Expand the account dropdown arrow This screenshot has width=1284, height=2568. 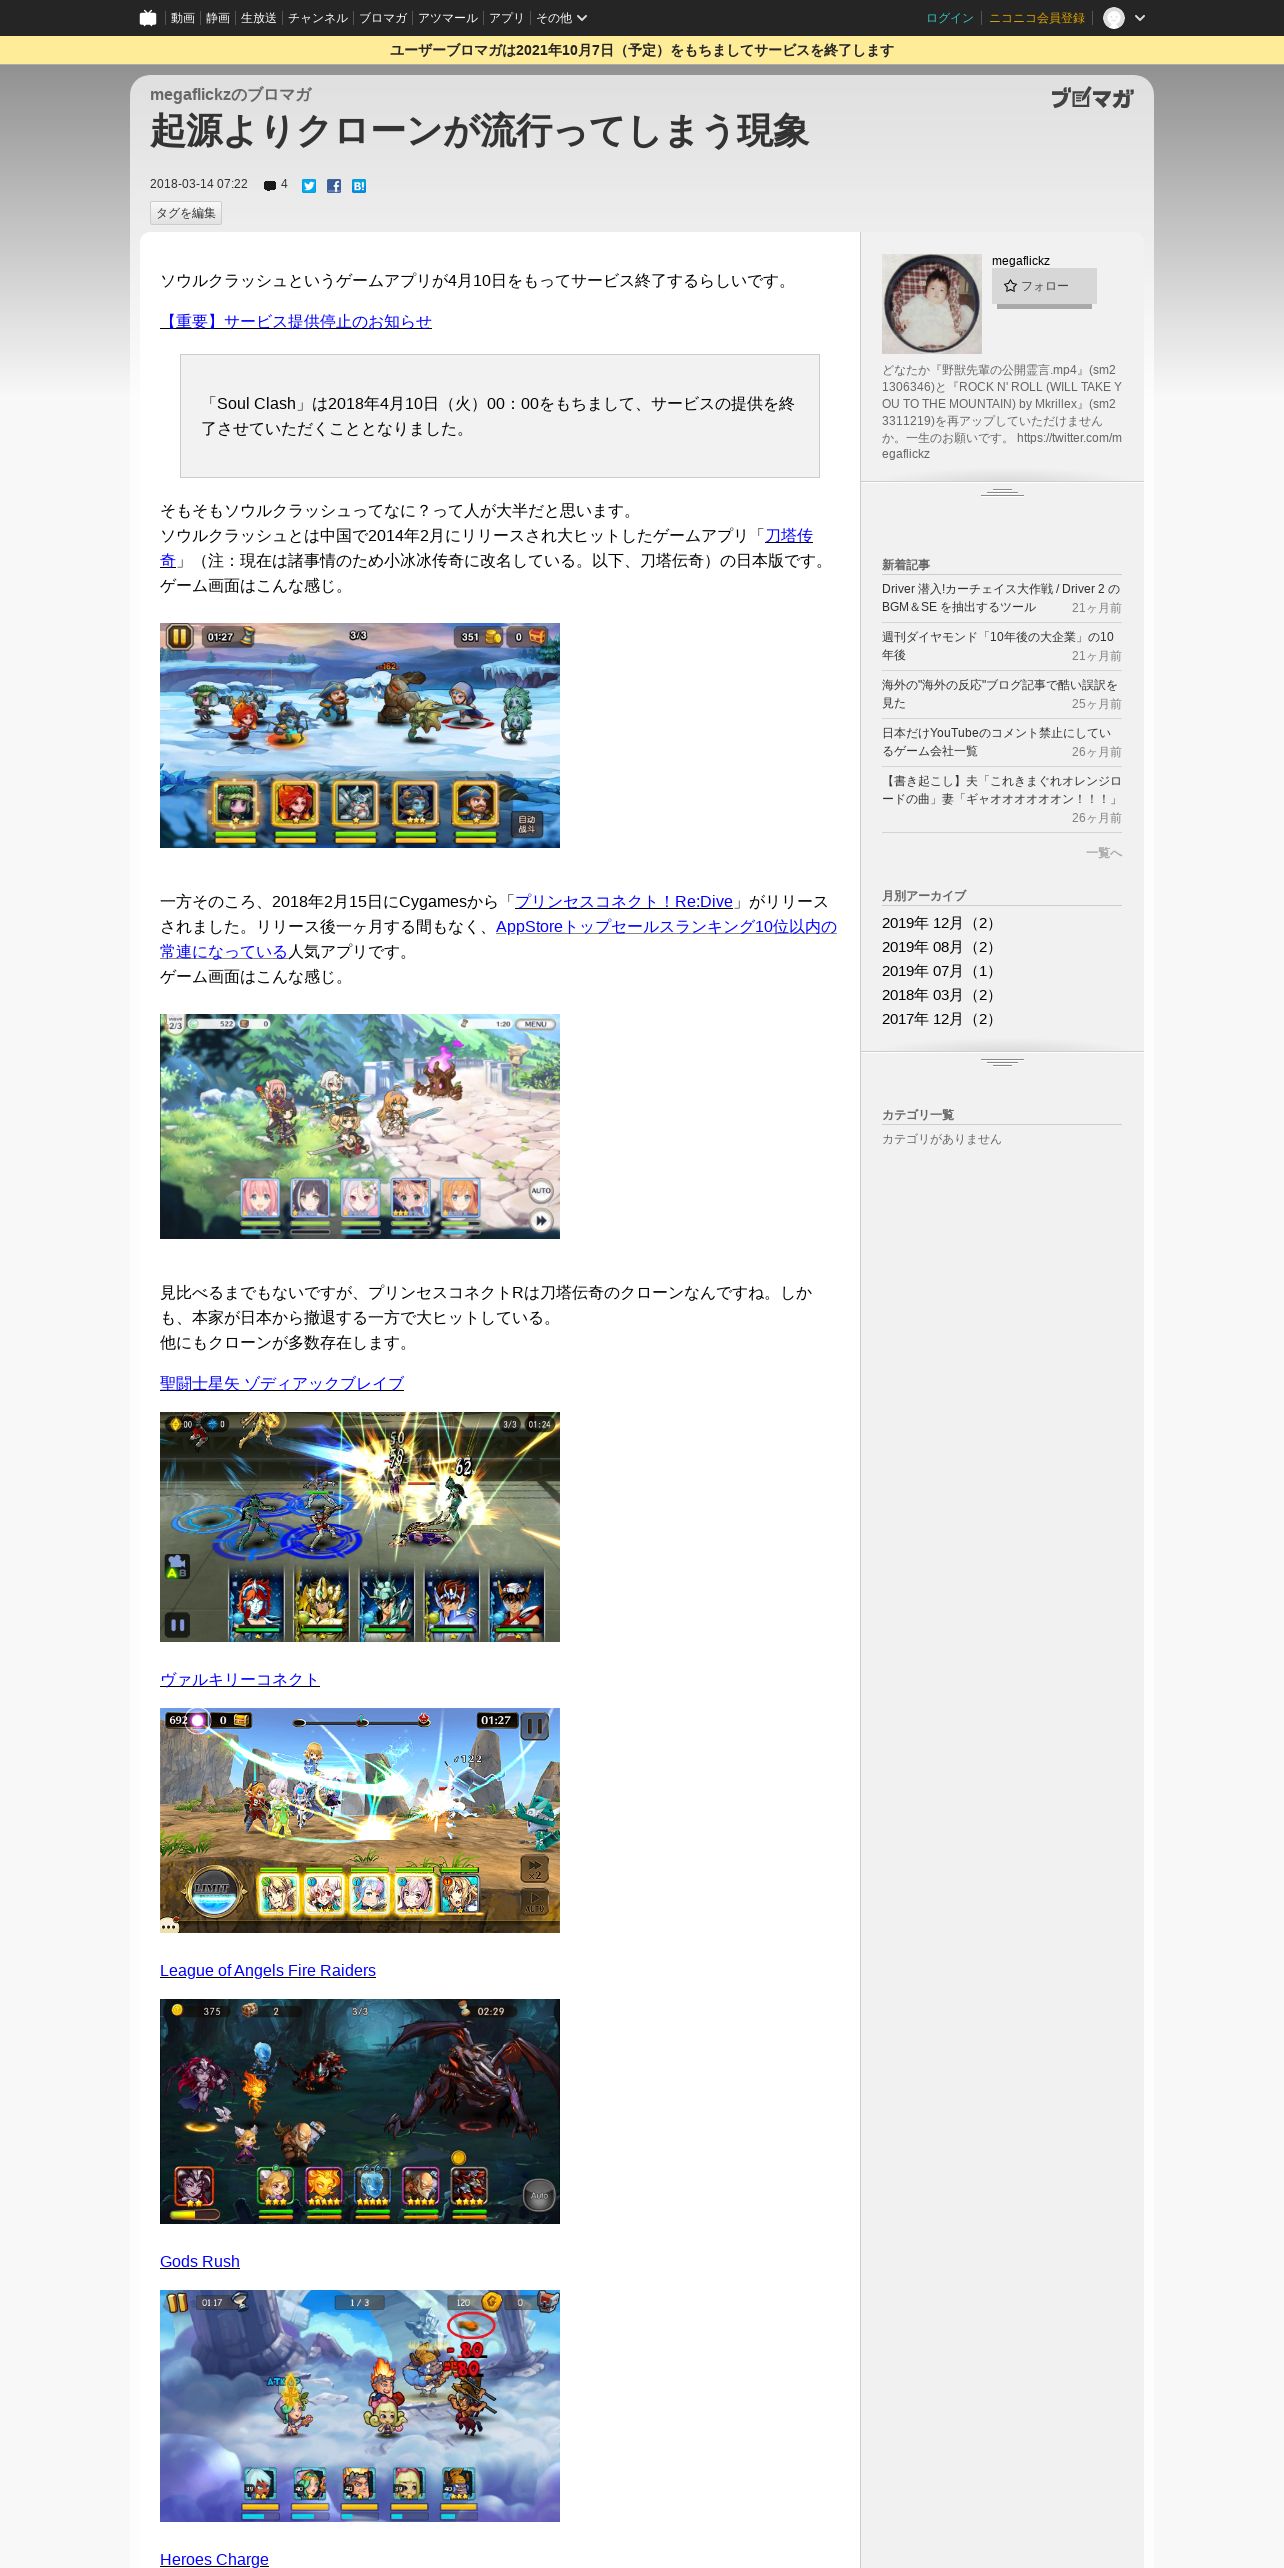pyautogui.click(x=1140, y=18)
